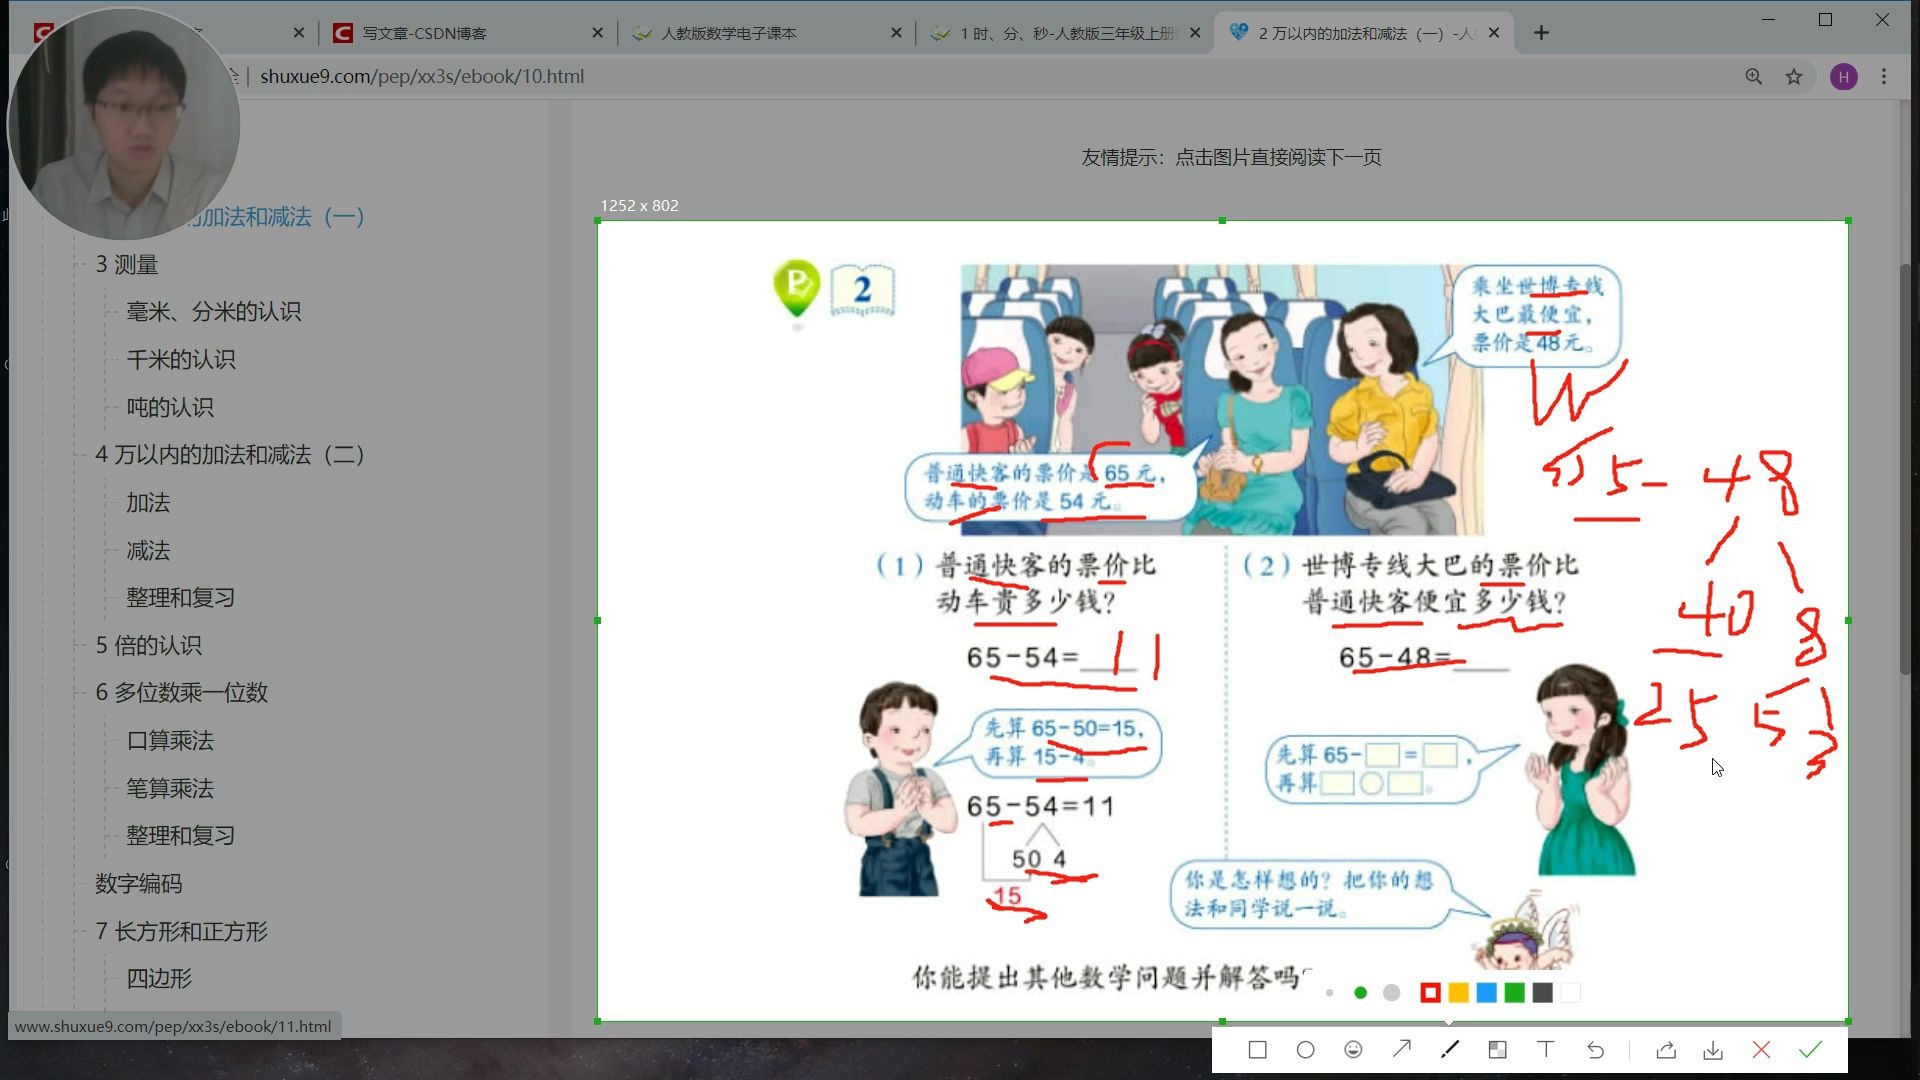Image resolution: width=1920 pixels, height=1080 pixels.
Task: Select the ellipse drawing tool
Action: [1305, 1049]
